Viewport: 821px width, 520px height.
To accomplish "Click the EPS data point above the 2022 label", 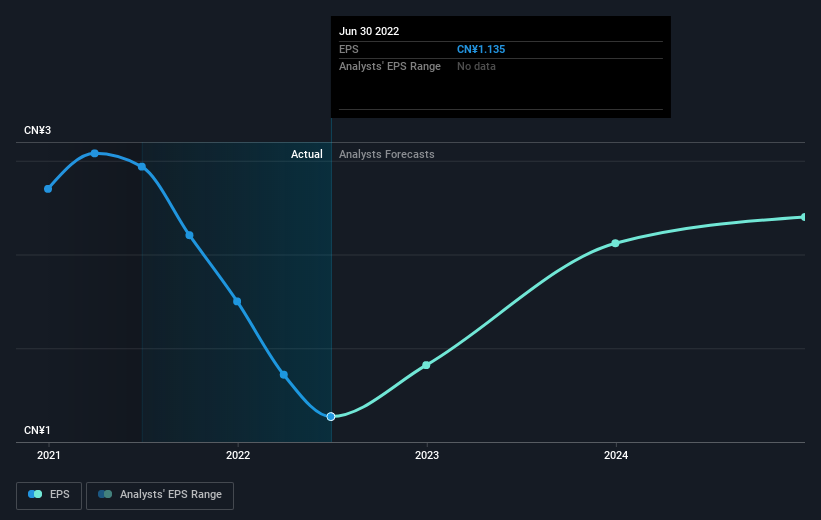I will click(237, 301).
